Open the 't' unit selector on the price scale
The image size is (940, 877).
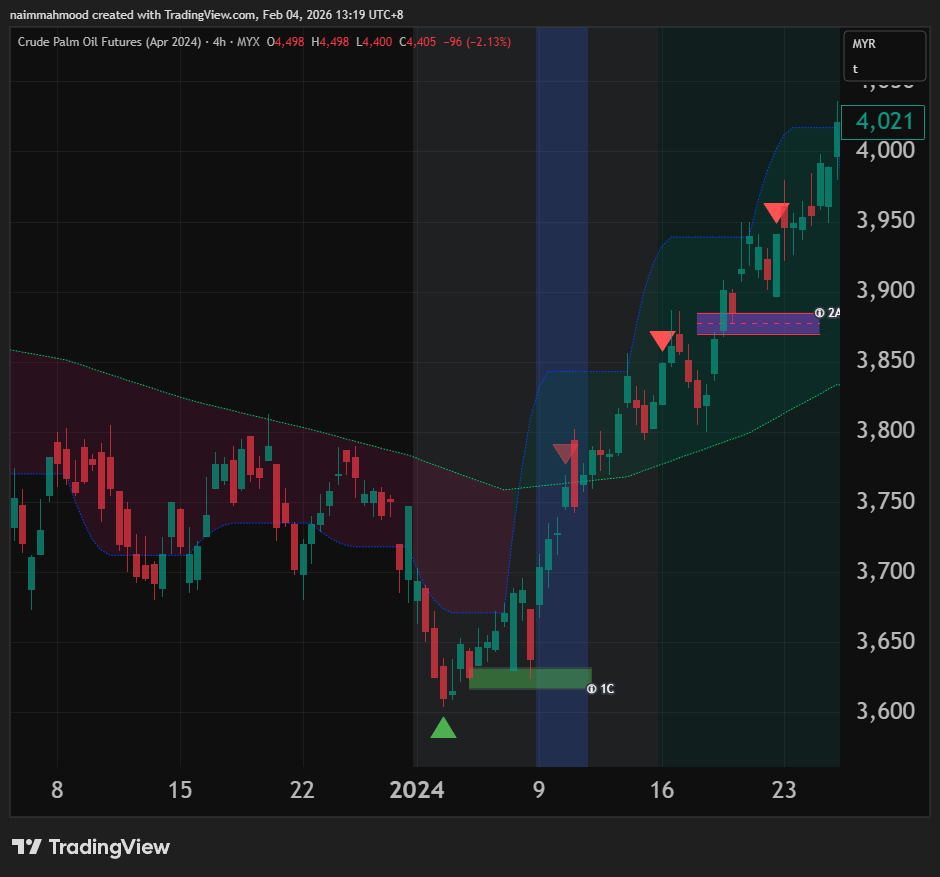[856, 70]
